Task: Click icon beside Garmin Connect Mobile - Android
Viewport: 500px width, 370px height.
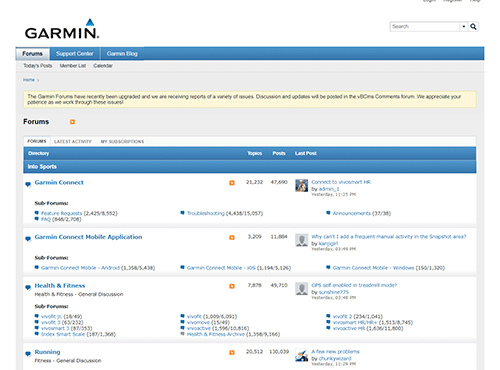Action: [x=37, y=267]
